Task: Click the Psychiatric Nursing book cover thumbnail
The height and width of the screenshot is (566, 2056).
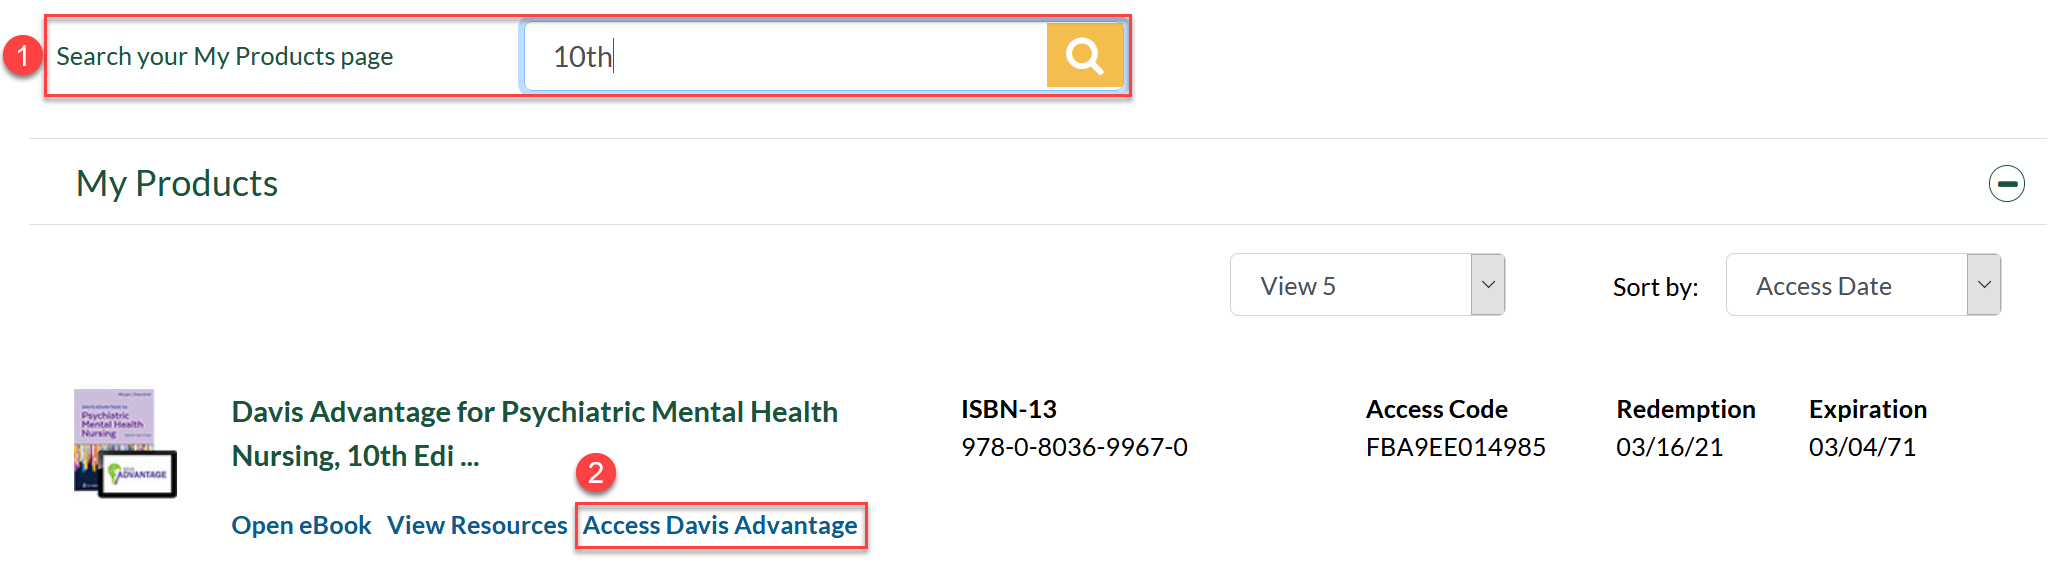Action: point(124,443)
